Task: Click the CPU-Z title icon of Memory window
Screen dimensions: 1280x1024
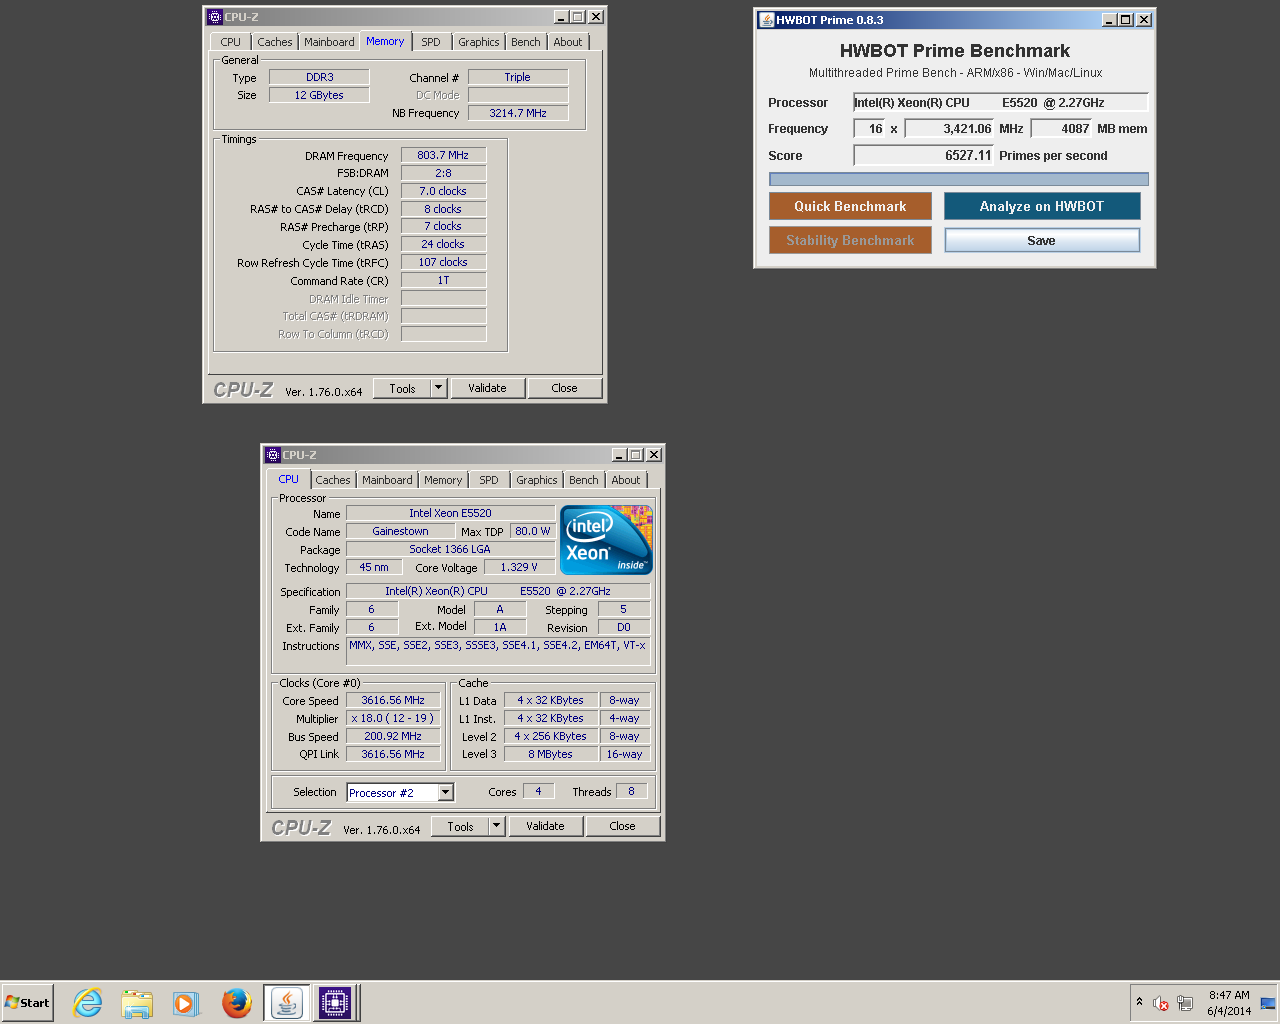Action: pyautogui.click(x=214, y=17)
